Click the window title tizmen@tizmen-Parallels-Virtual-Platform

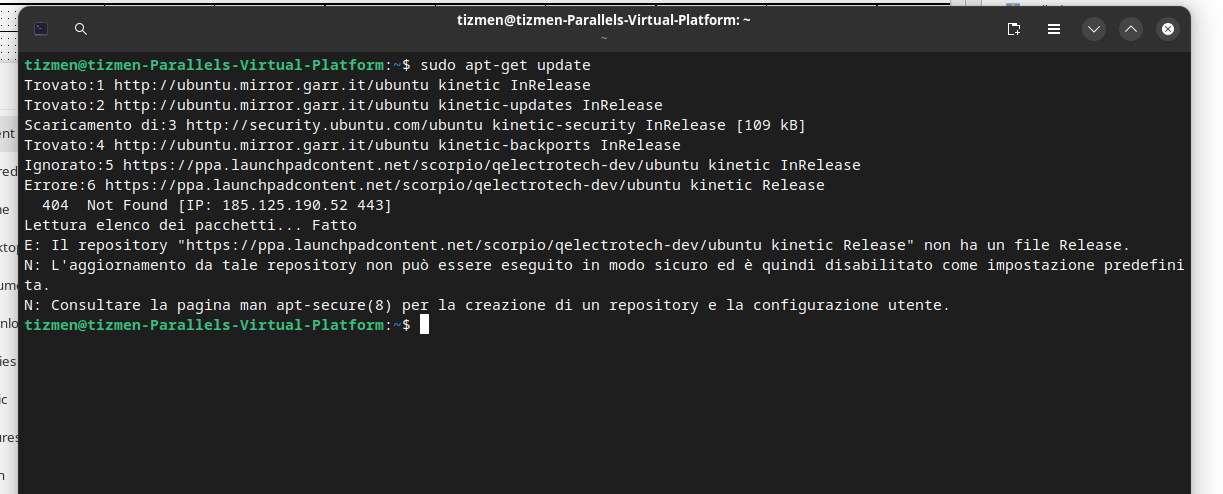(x=604, y=20)
